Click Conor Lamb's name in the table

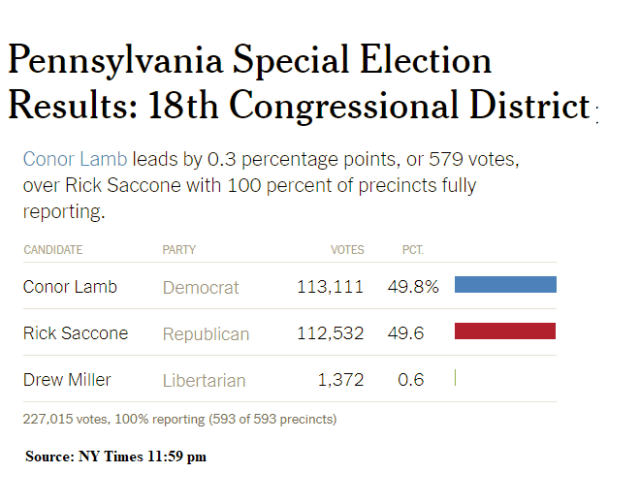70,287
